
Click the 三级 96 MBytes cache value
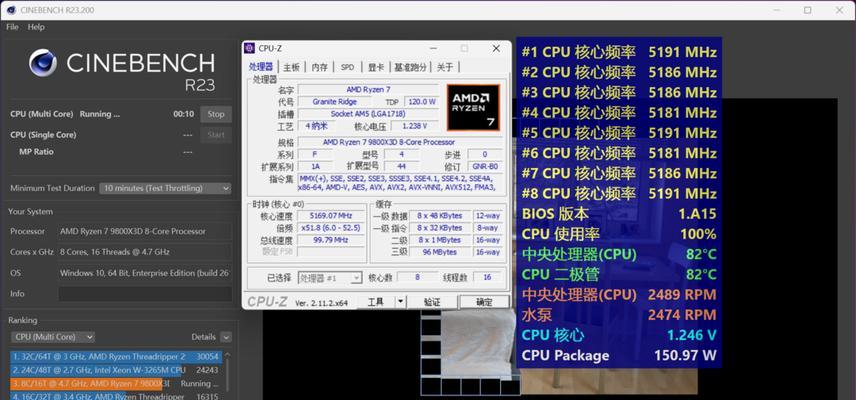[439, 252]
